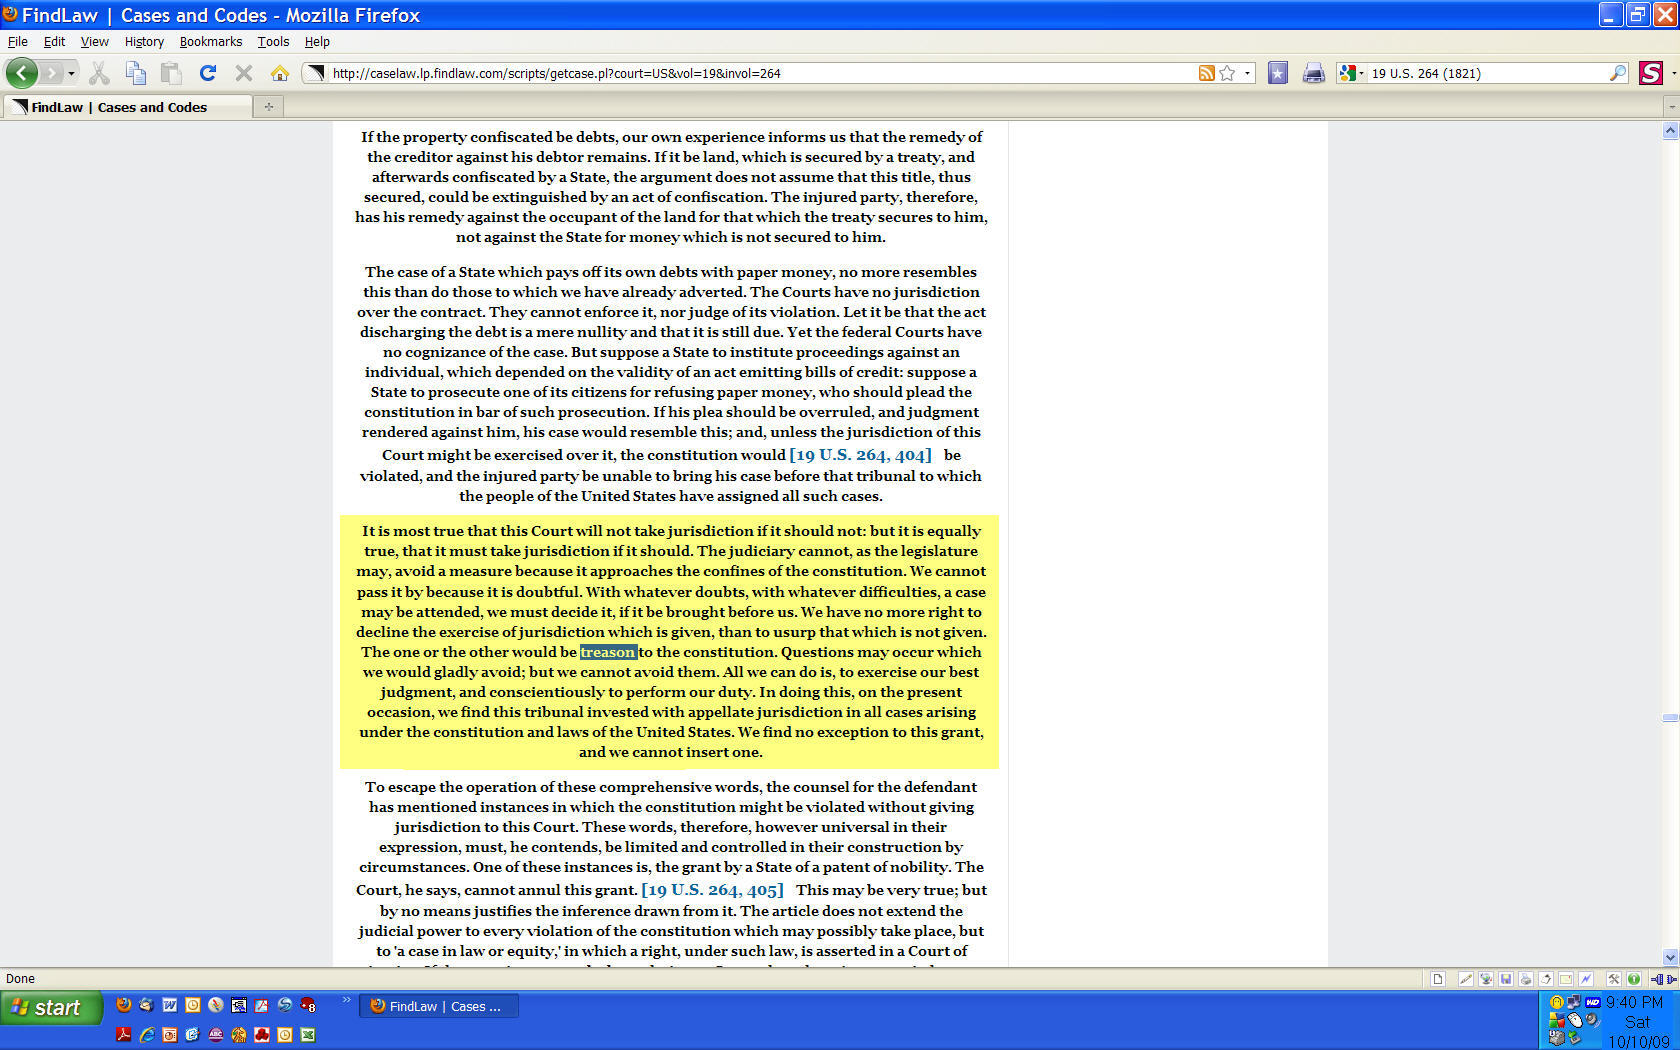The image size is (1680, 1050).
Task: Open the Google search engine dropdown
Action: pyautogui.click(x=1352, y=73)
